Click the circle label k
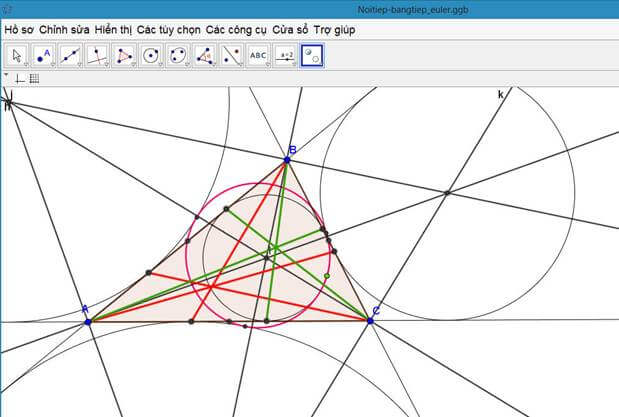 click(x=501, y=95)
